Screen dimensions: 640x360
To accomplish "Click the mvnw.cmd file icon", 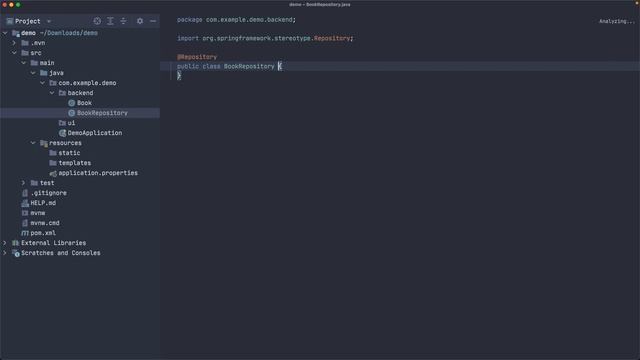I will 25,223.
